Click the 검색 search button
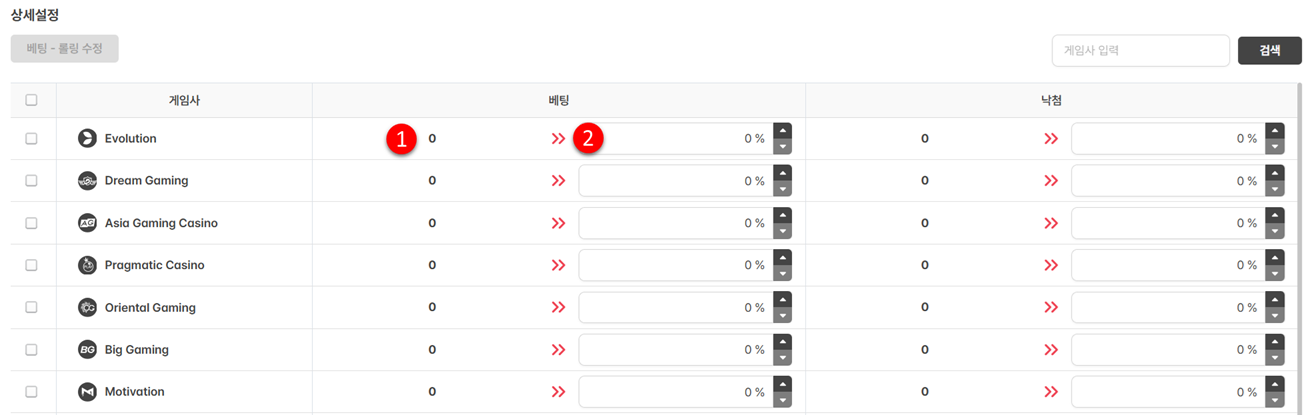The width and height of the screenshot is (1308, 415). tap(1269, 50)
